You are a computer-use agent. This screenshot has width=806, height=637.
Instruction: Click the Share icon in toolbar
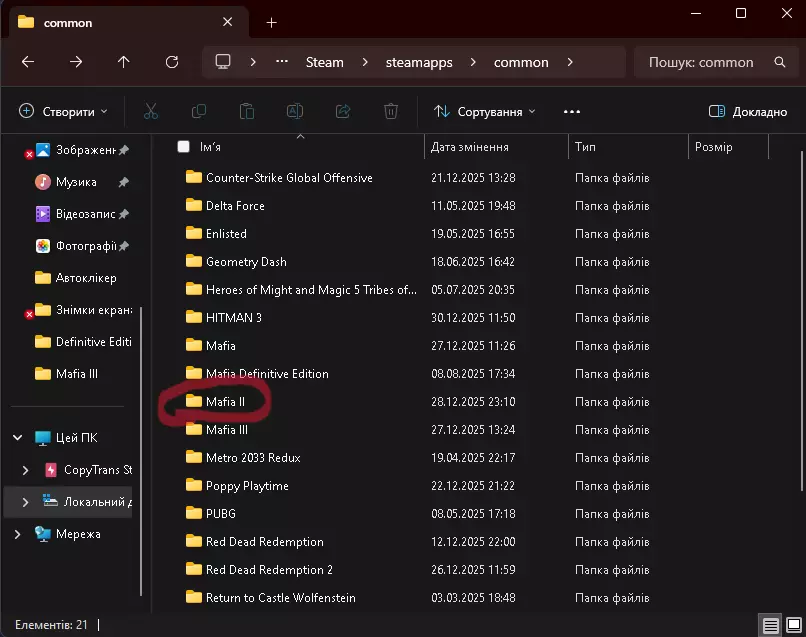pyautogui.click(x=343, y=112)
